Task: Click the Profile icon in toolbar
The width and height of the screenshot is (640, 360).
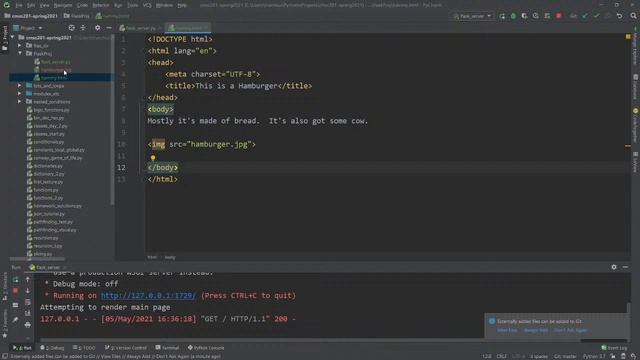Action: pyautogui.click(x=536, y=16)
